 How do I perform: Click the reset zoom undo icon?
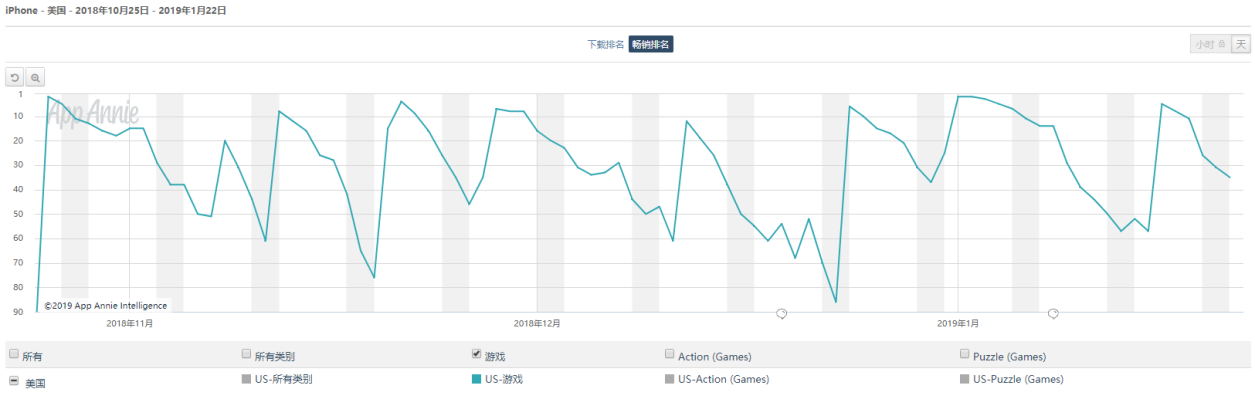15,77
